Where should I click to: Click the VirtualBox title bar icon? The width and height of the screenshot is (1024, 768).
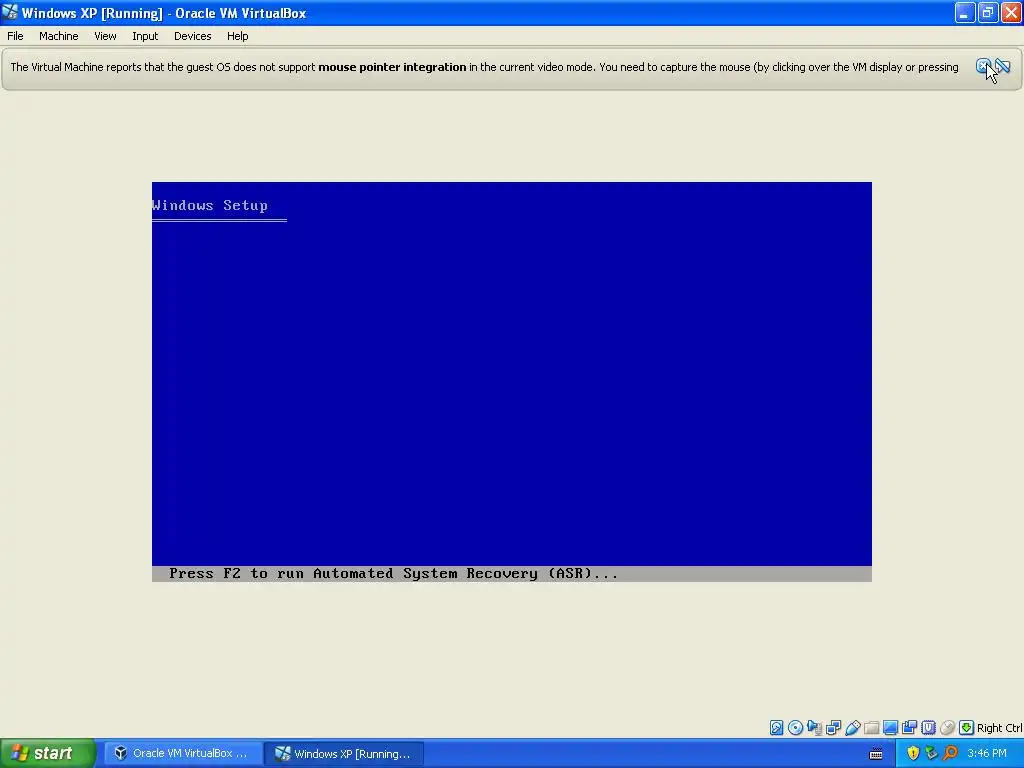pyautogui.click(x=10, y=12)
